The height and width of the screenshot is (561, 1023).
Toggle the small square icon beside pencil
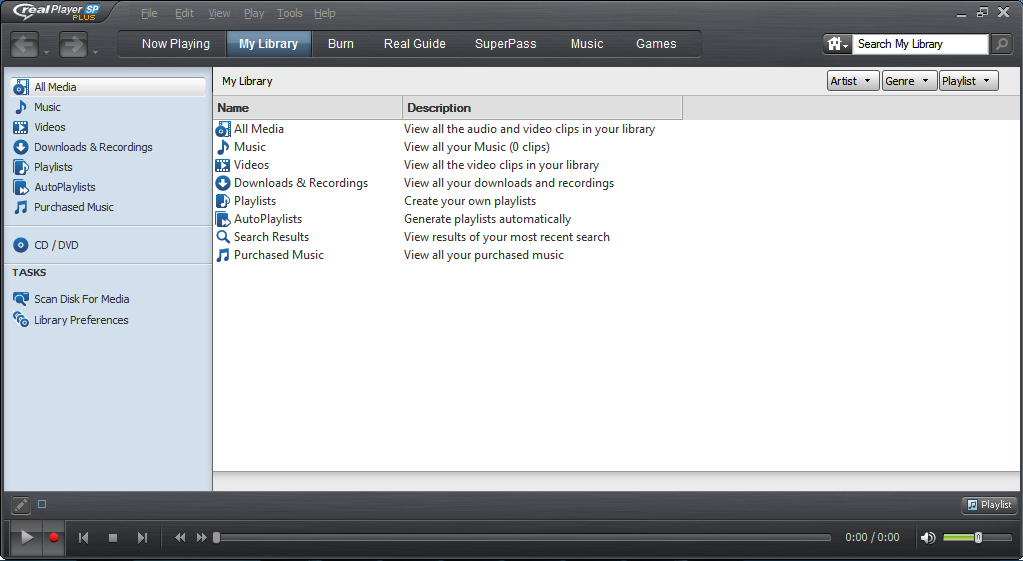click(42, 504)
